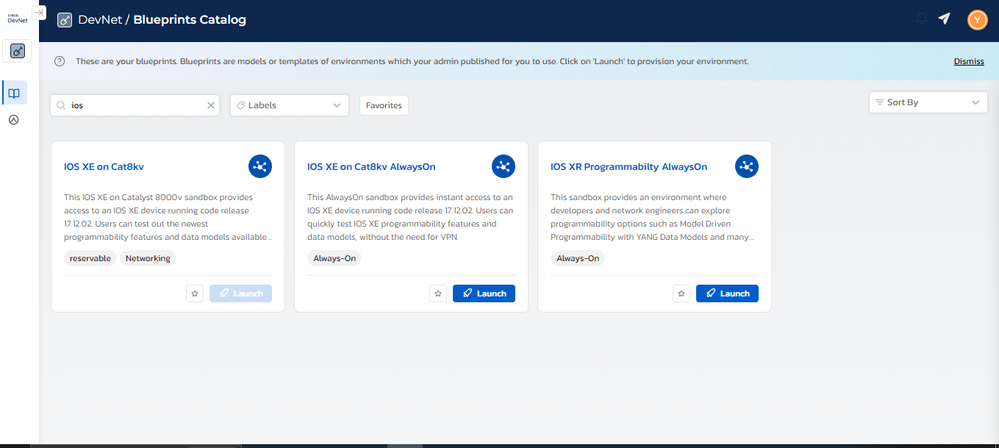Image resolution: width=999 pixels, height=448 pixels.
Task: Click the search field containing ios
Action: [135, 105]
